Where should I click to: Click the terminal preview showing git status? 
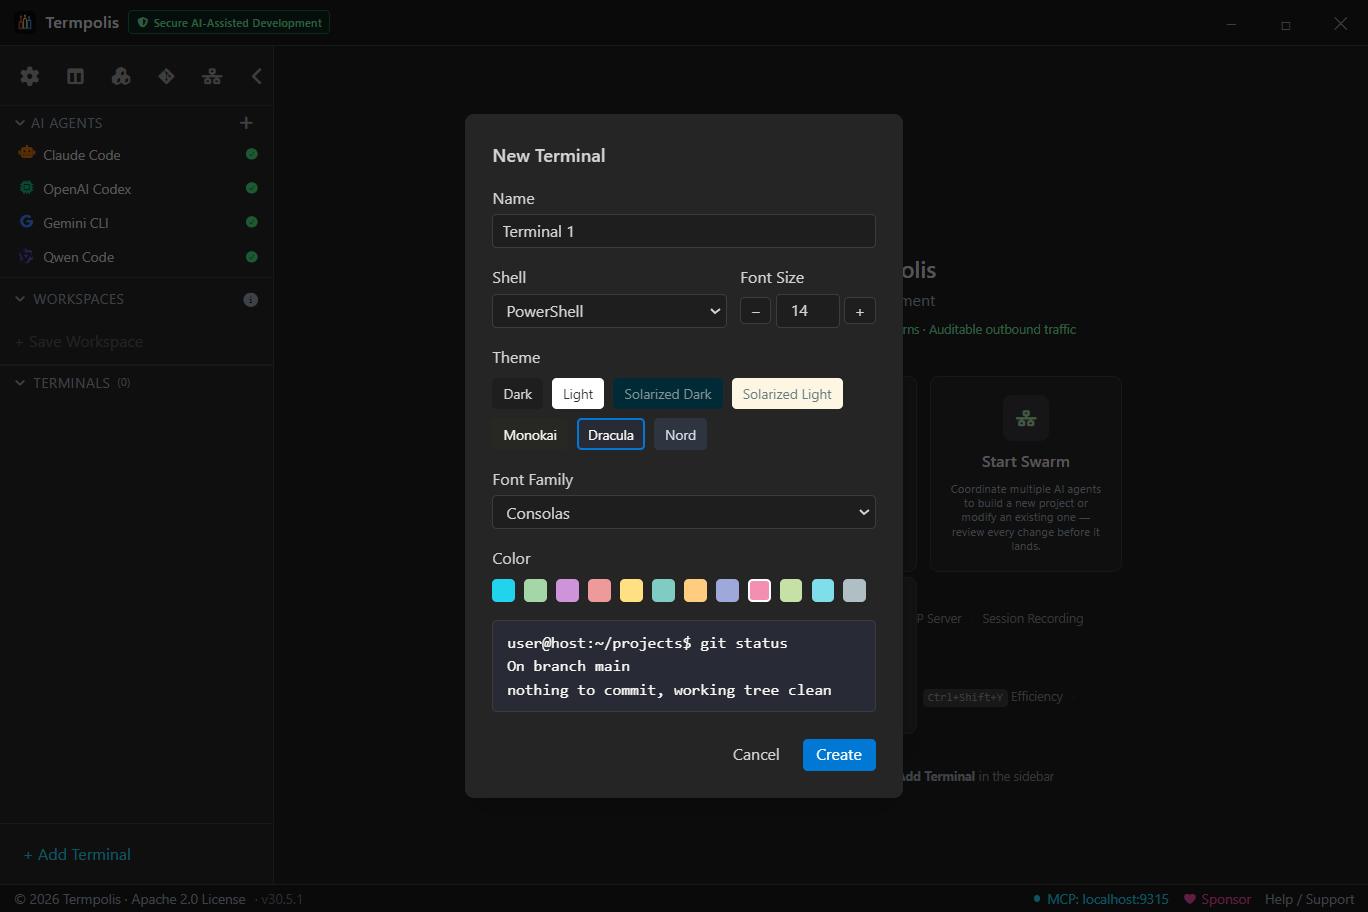pos(684,666)
